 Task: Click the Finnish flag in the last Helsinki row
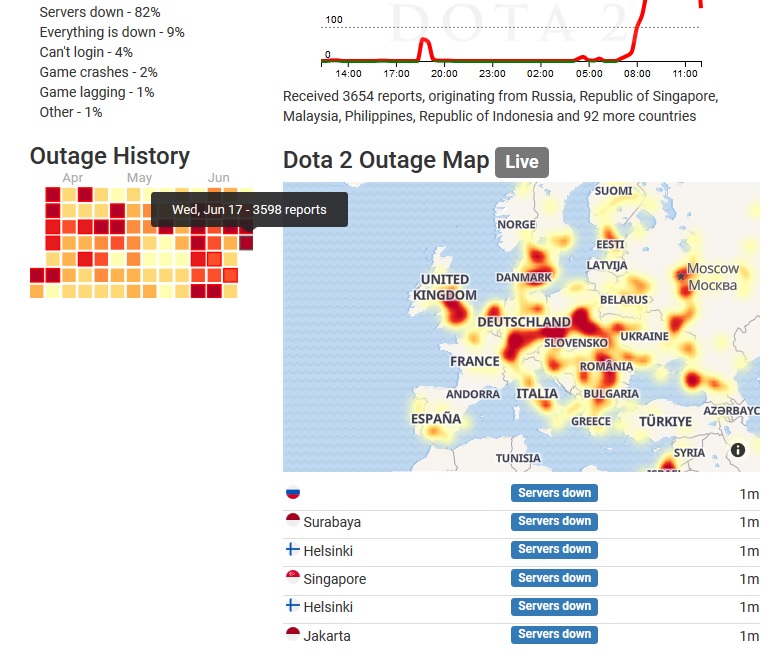coord(293,607)
